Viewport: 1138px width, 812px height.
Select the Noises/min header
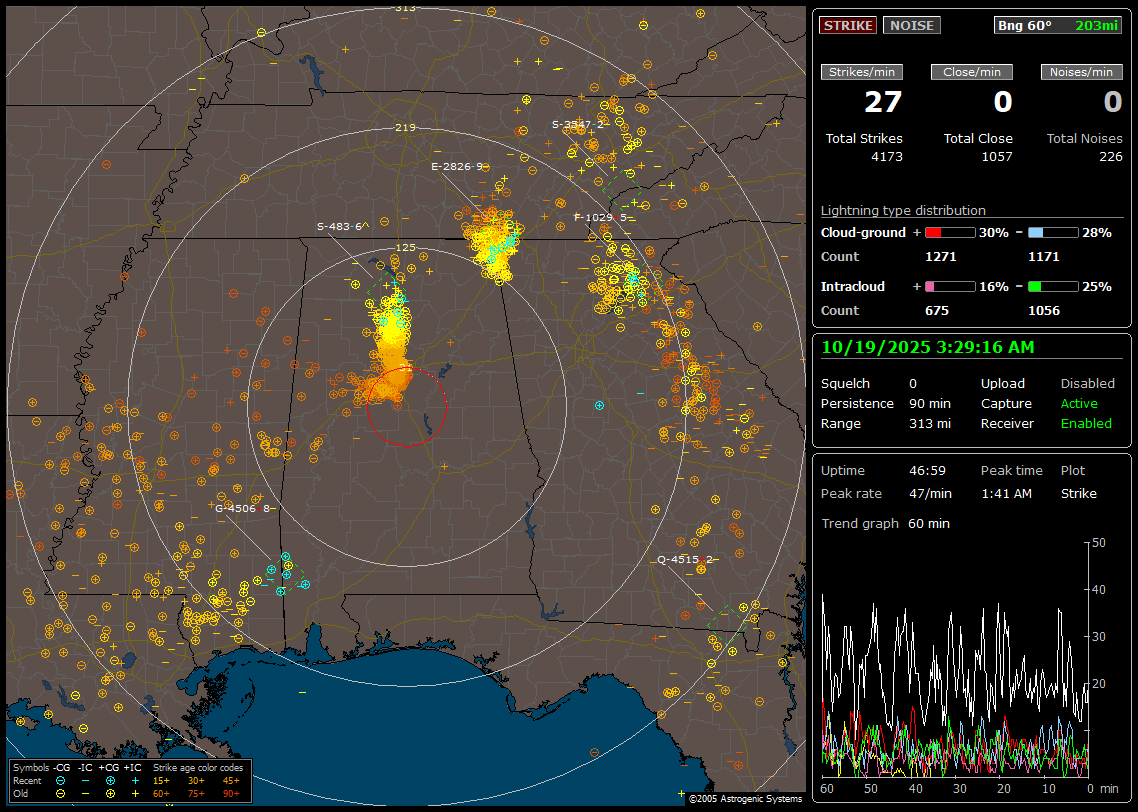tap(1081, 72)
